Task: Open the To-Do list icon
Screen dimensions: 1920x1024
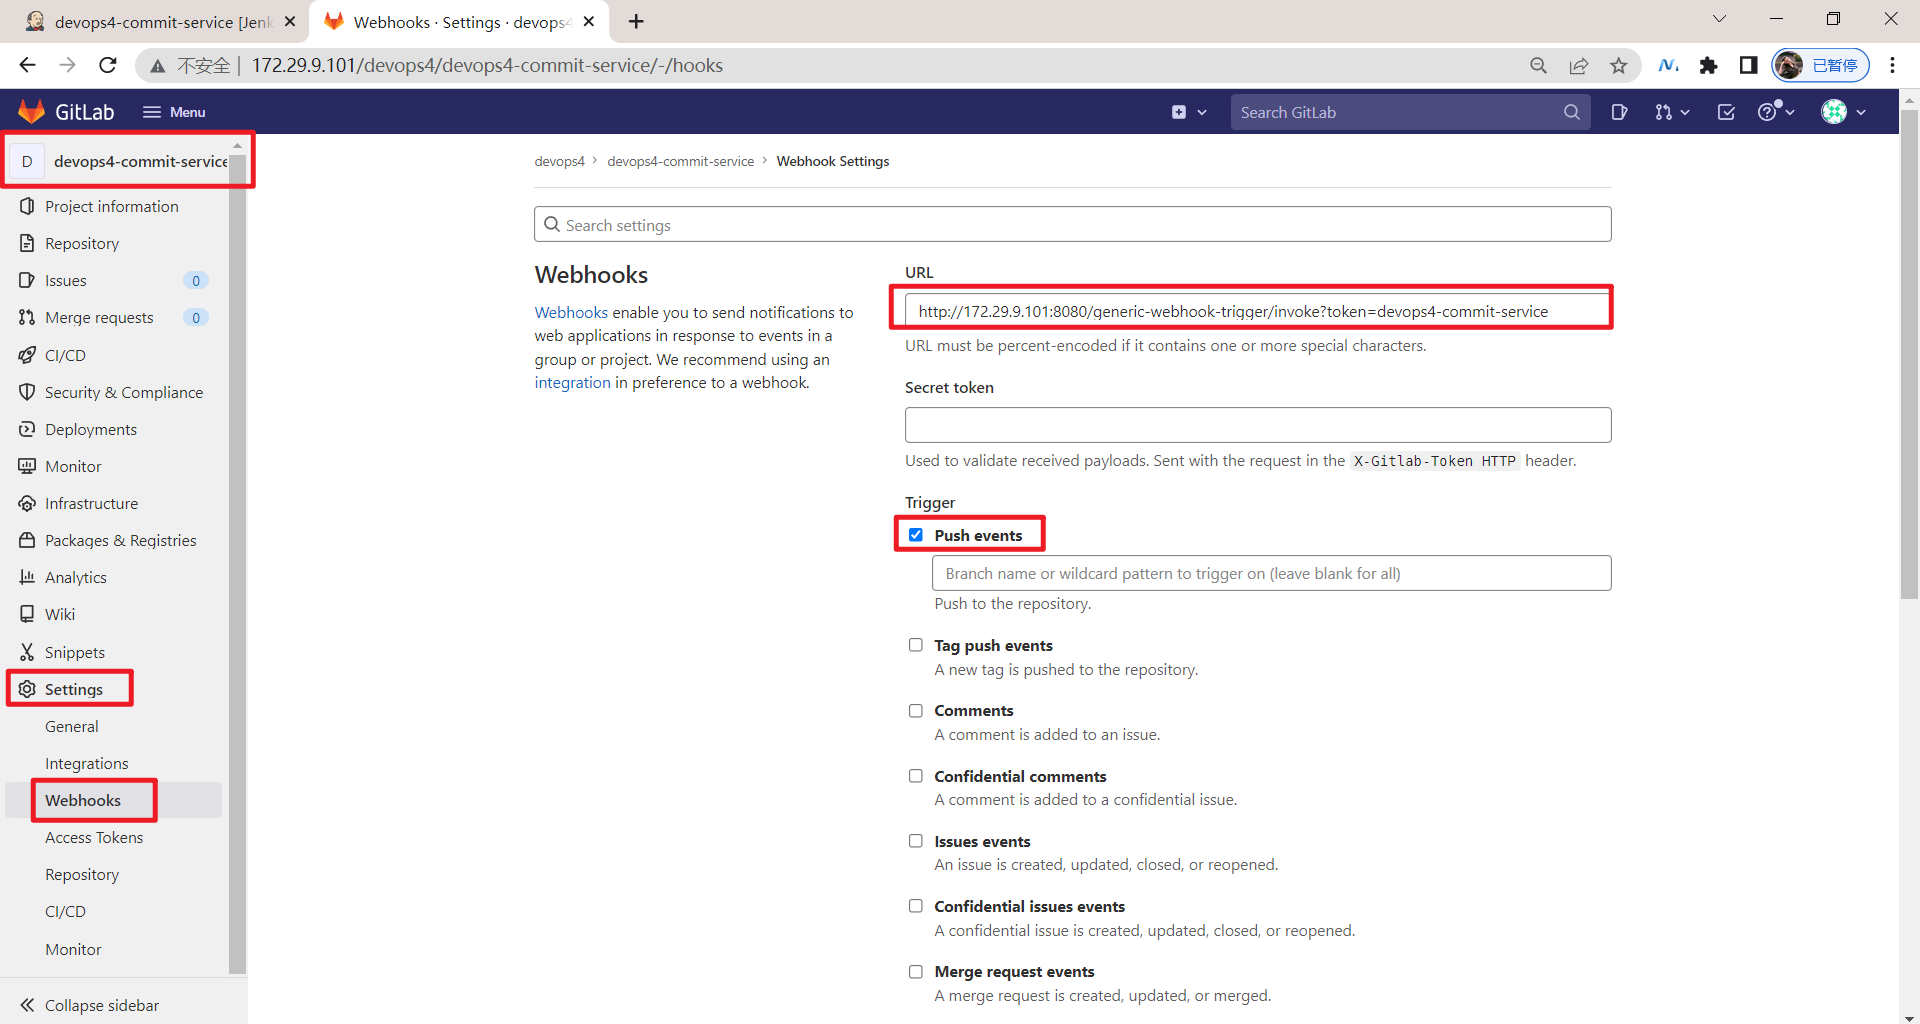Action: (x=1726, y=112)
